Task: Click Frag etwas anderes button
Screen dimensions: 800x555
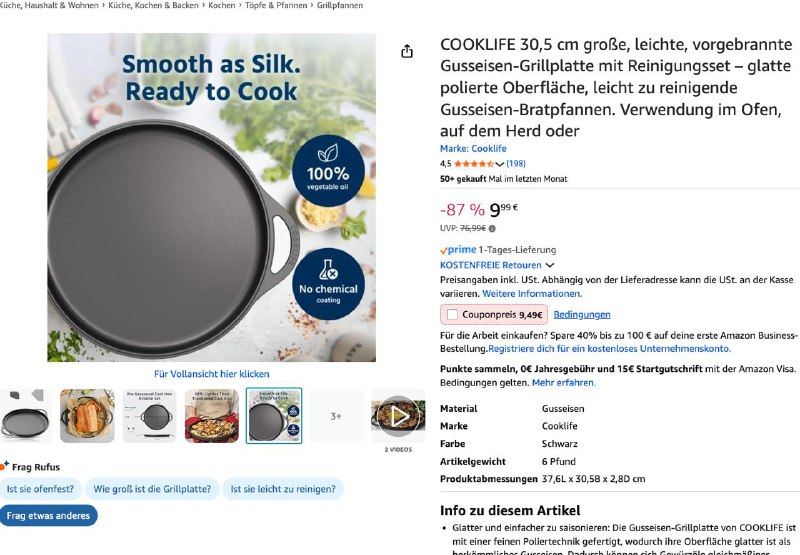Action: coord(49,516)
